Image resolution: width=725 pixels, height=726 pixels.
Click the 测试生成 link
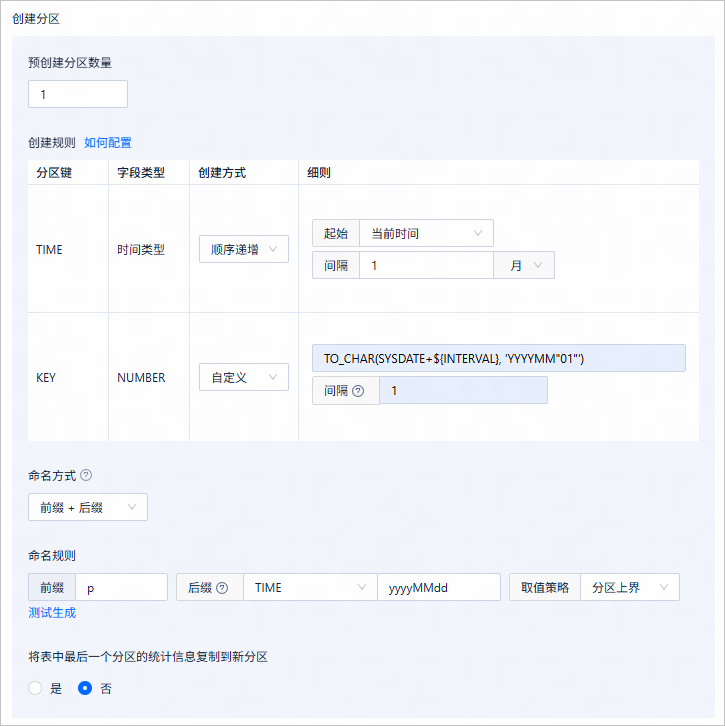pos(52,613)
